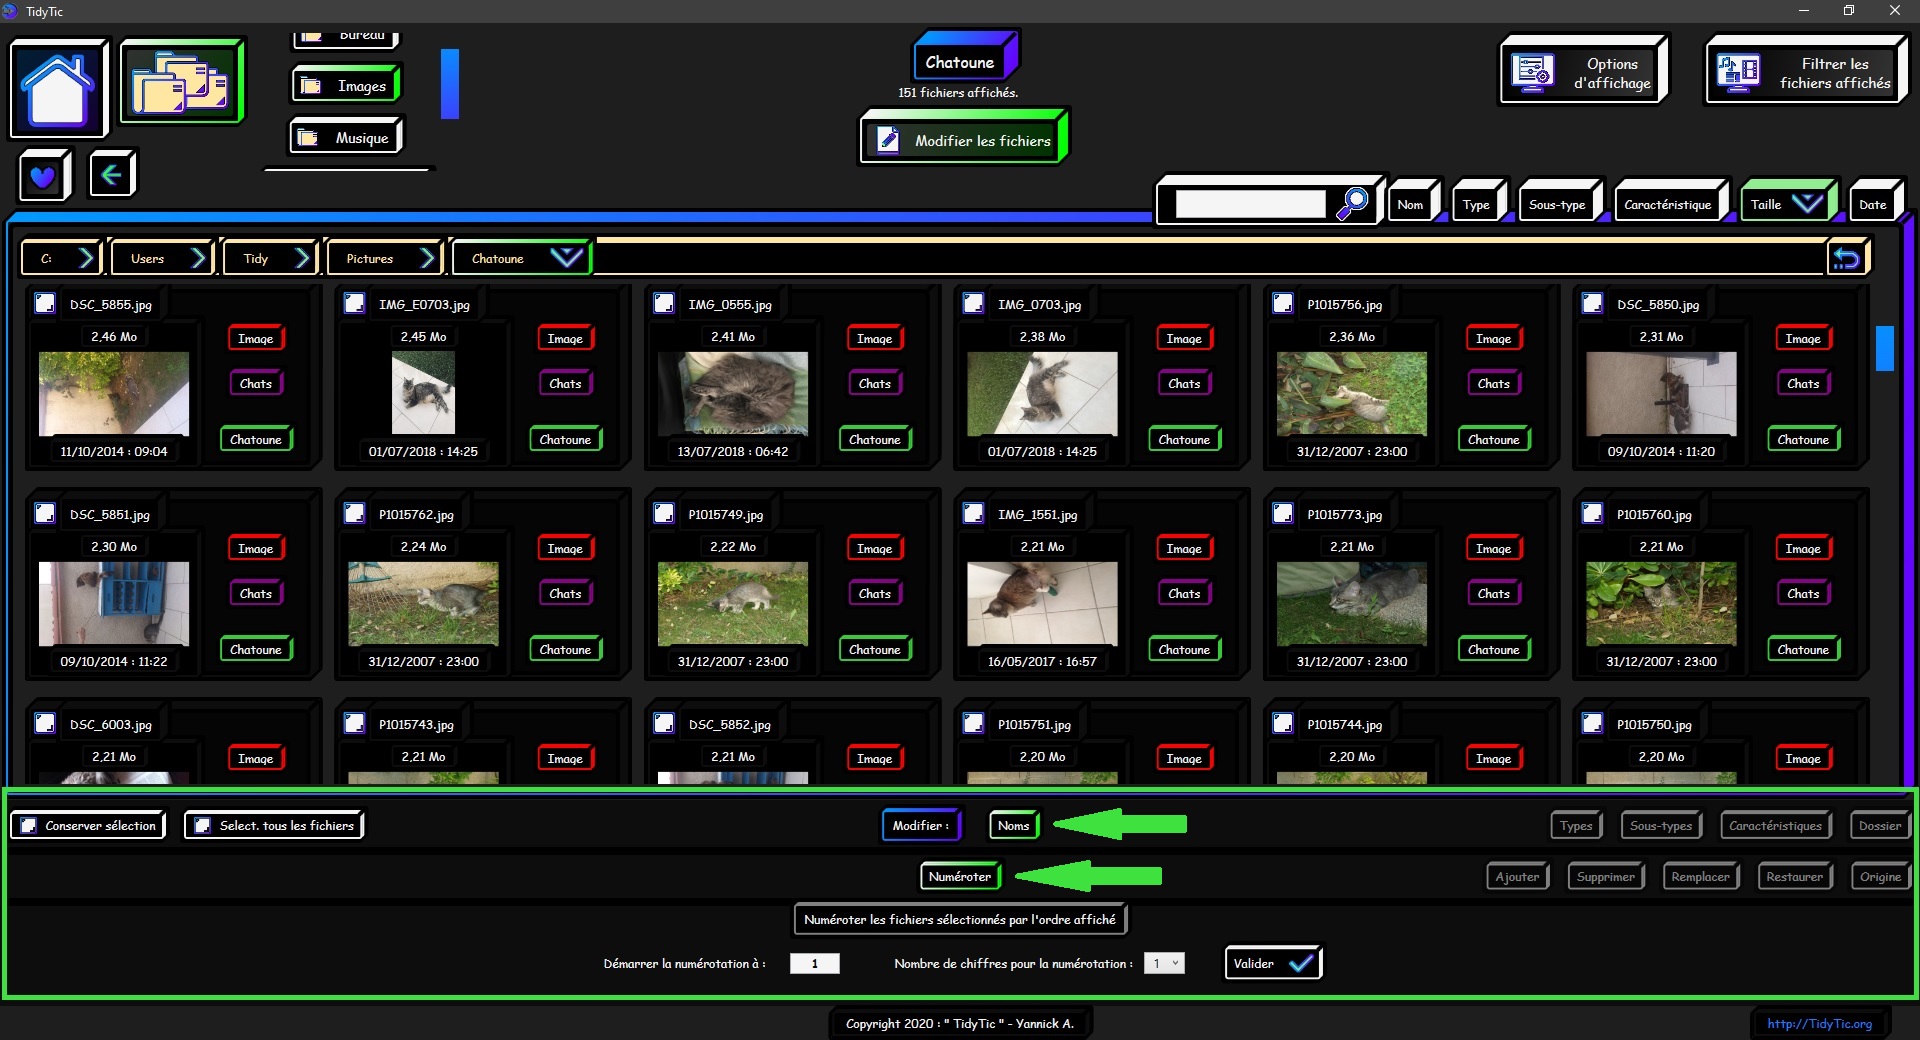Click the Images folder icon

click(x=311, y=86)
